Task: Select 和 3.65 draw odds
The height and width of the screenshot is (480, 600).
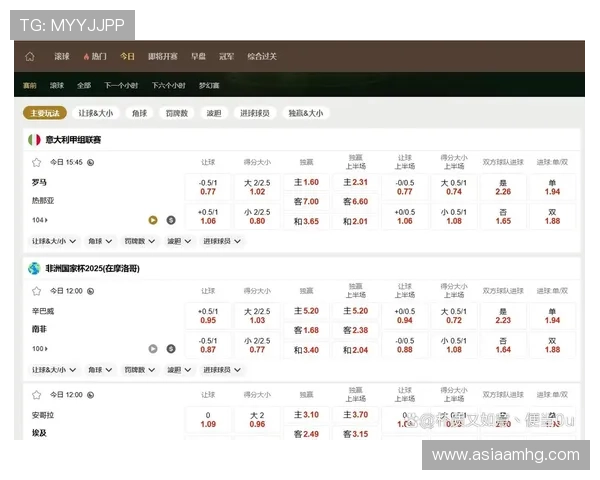Action: pyautogui.click(x=306, y=221)
